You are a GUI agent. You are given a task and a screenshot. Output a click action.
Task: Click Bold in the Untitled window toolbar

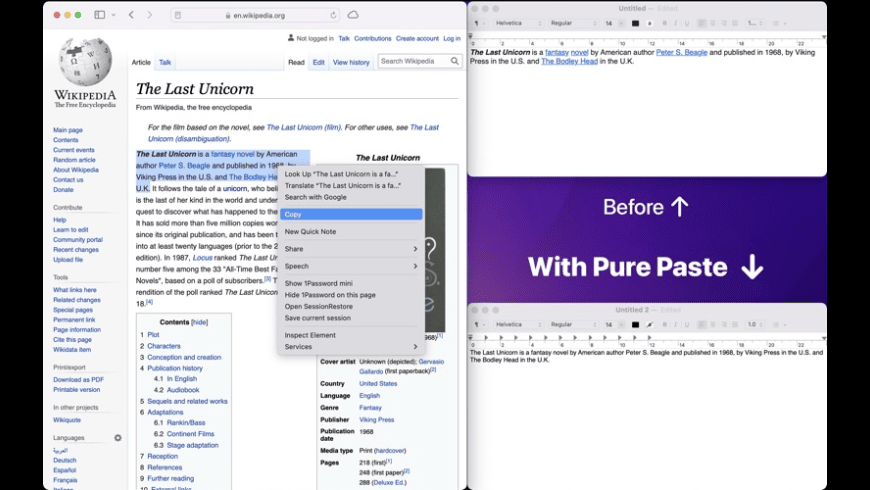pos(664,23)
